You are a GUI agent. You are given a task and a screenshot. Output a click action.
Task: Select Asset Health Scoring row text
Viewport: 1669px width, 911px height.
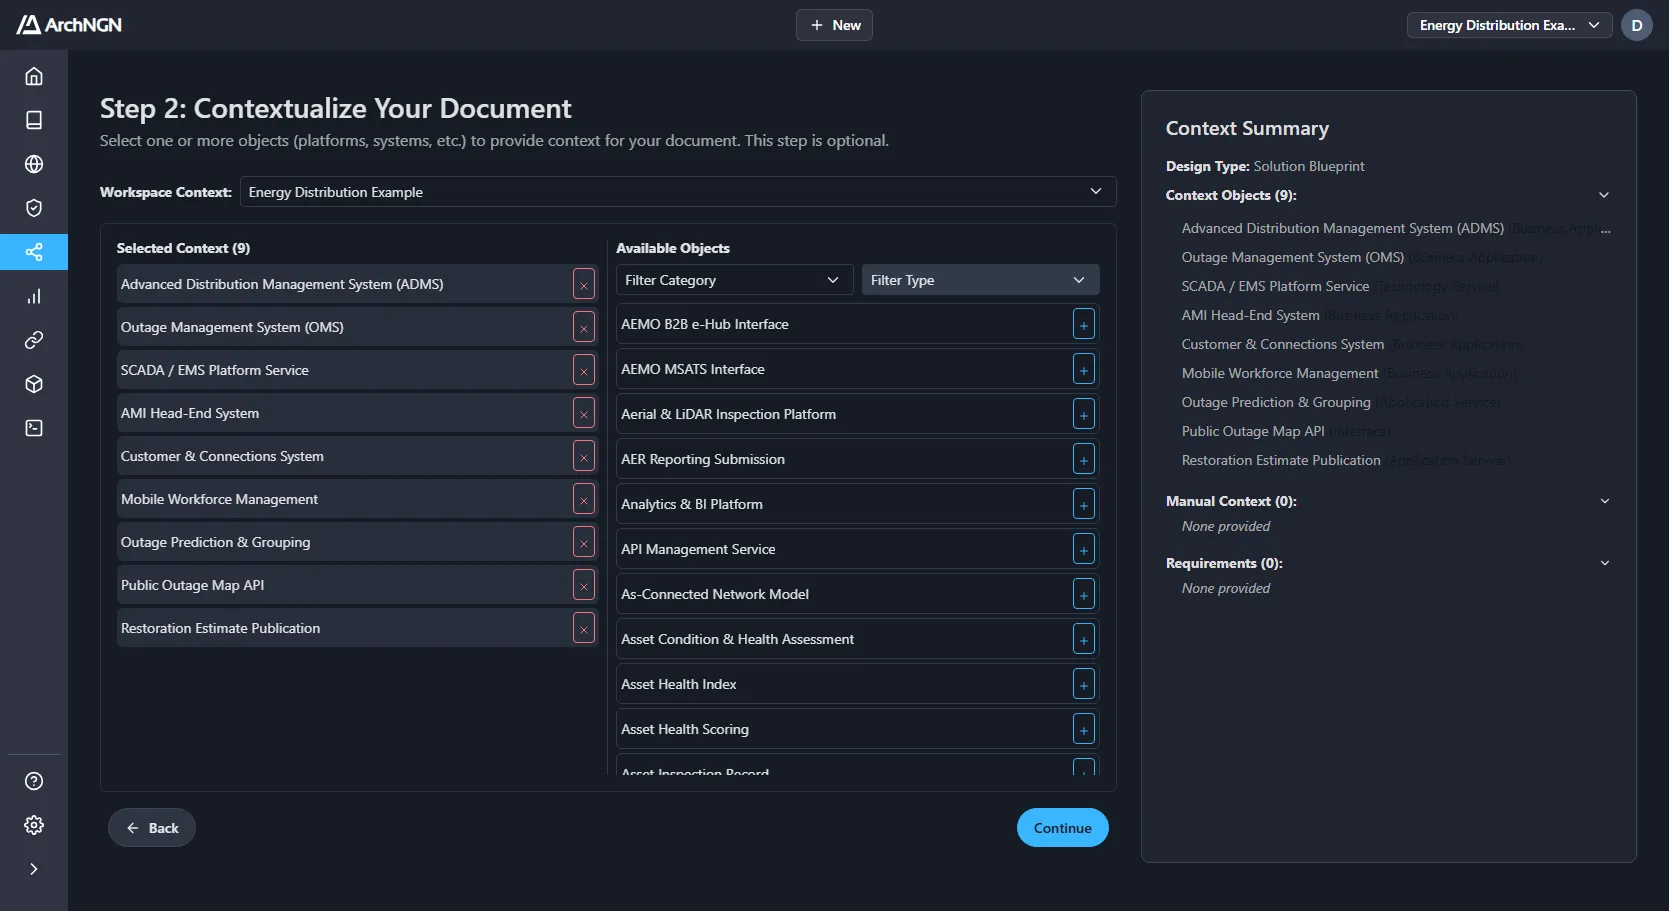coord(685,729)
